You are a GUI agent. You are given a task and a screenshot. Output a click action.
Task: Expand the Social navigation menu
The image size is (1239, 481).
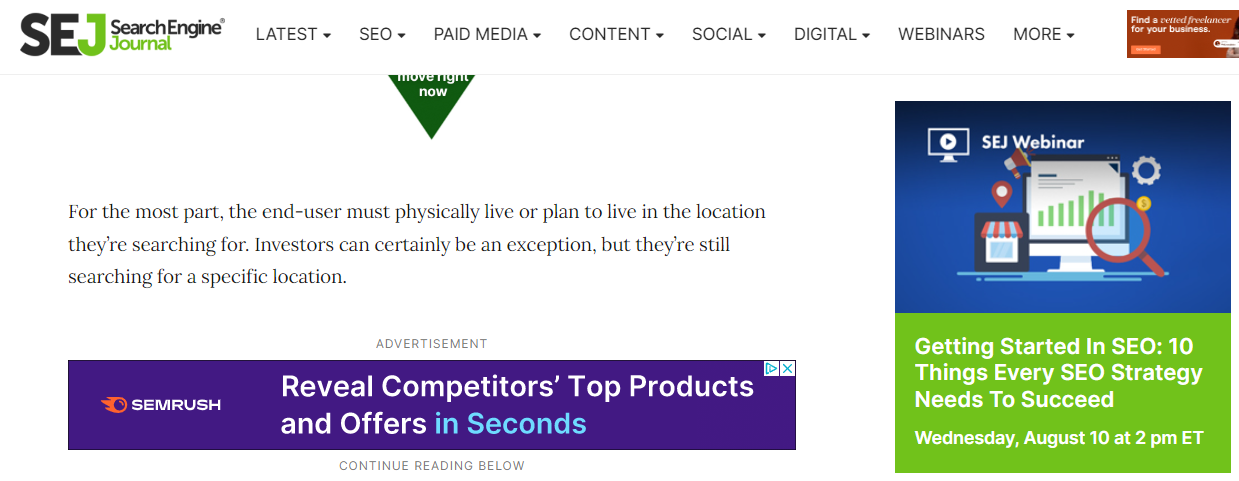coord(729,34)
